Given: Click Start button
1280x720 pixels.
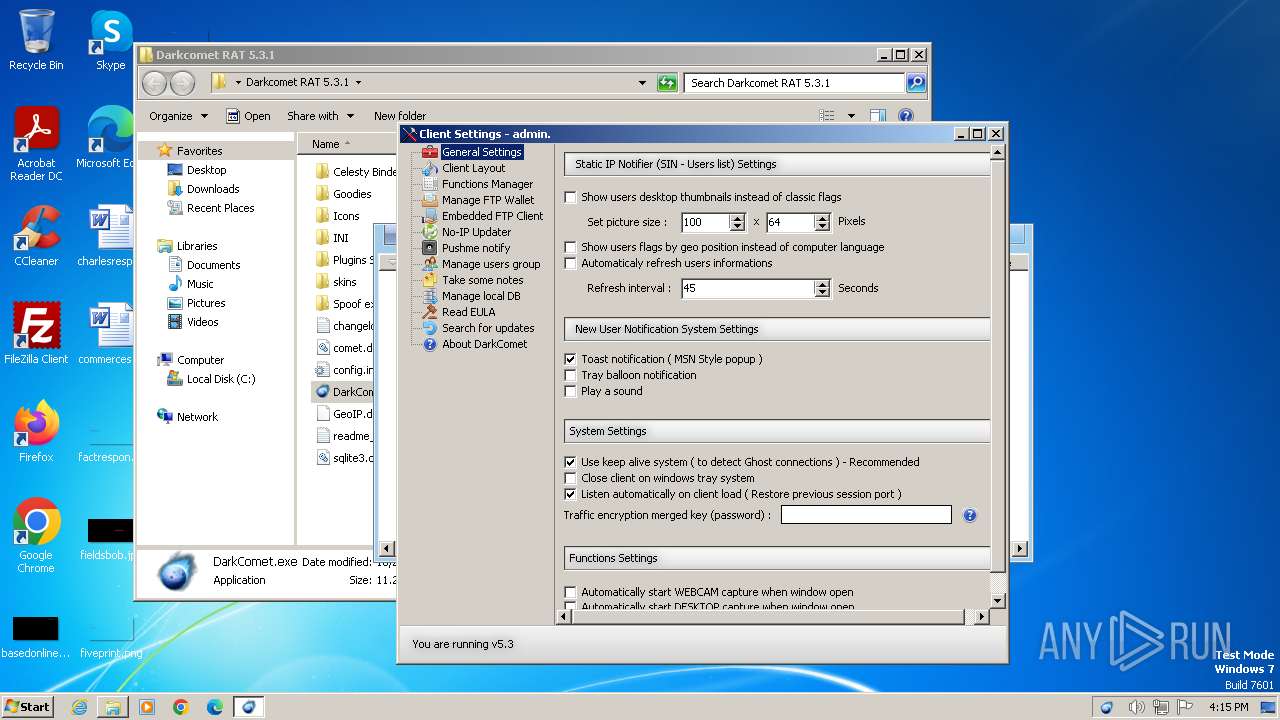Looking at the screenshot, I should (x=28, y=707).
